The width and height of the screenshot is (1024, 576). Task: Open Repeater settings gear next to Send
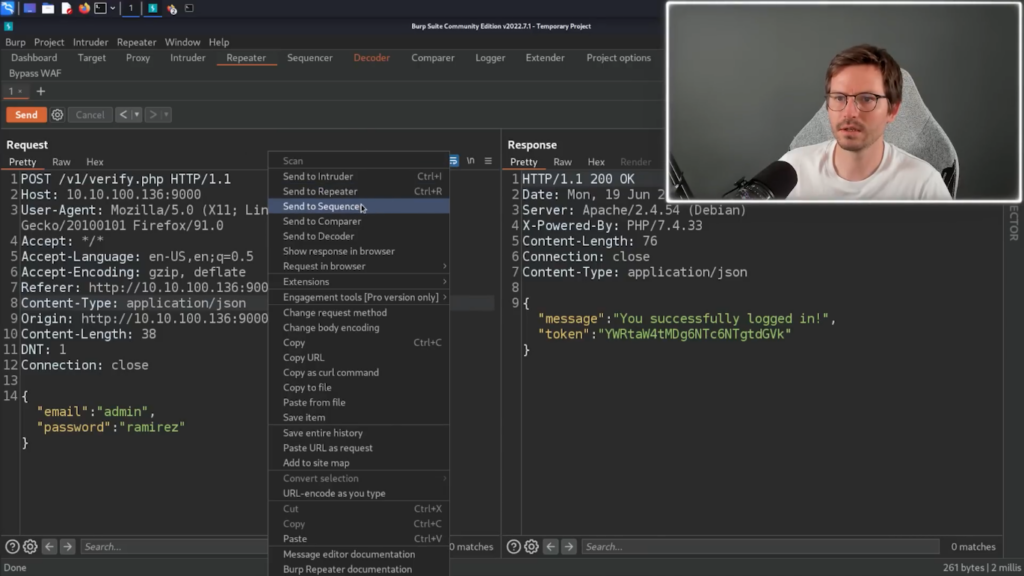click(57, 115)
